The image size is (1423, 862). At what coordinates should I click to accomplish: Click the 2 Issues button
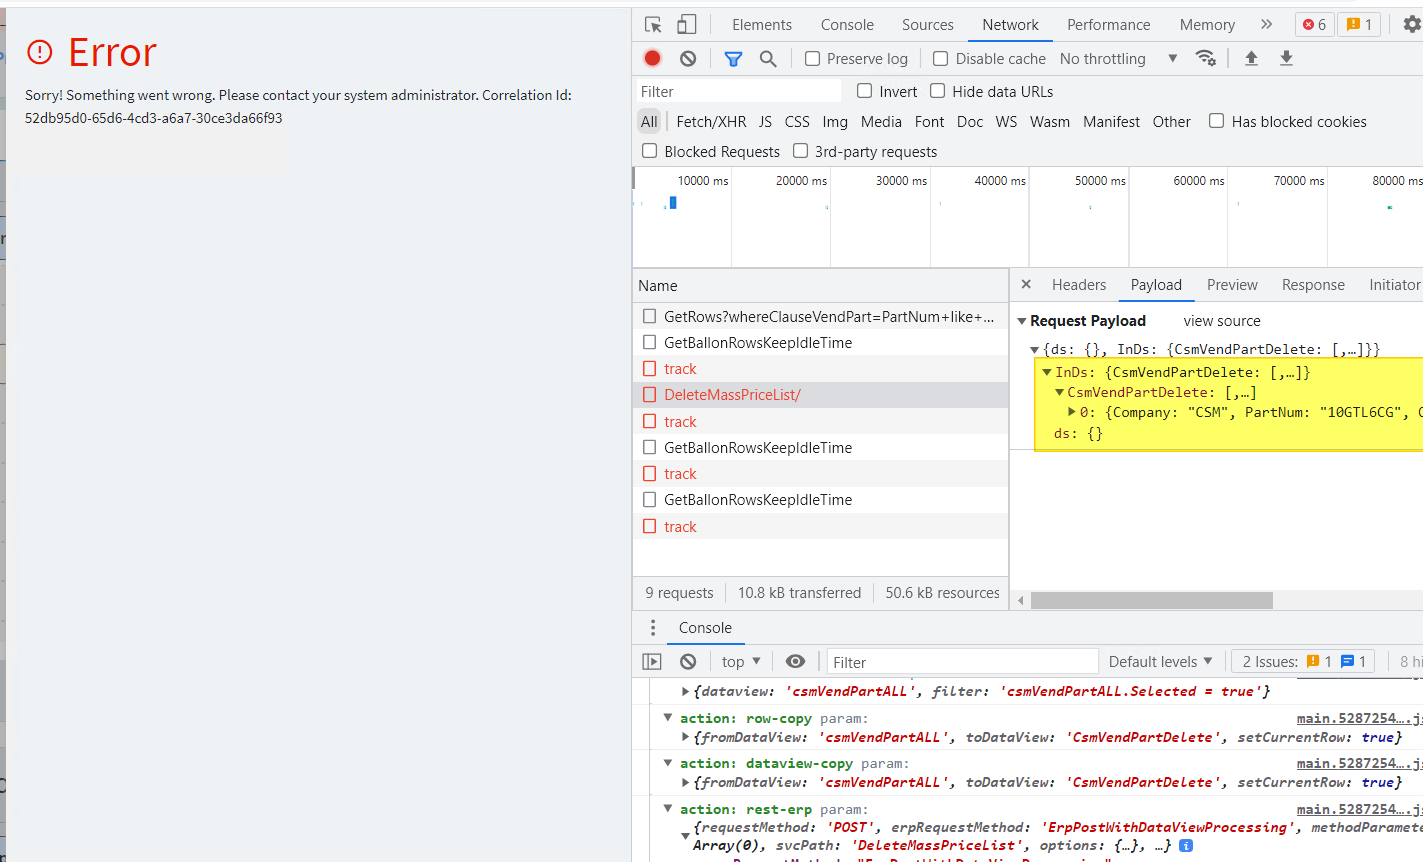click(x=1302, y=662)
